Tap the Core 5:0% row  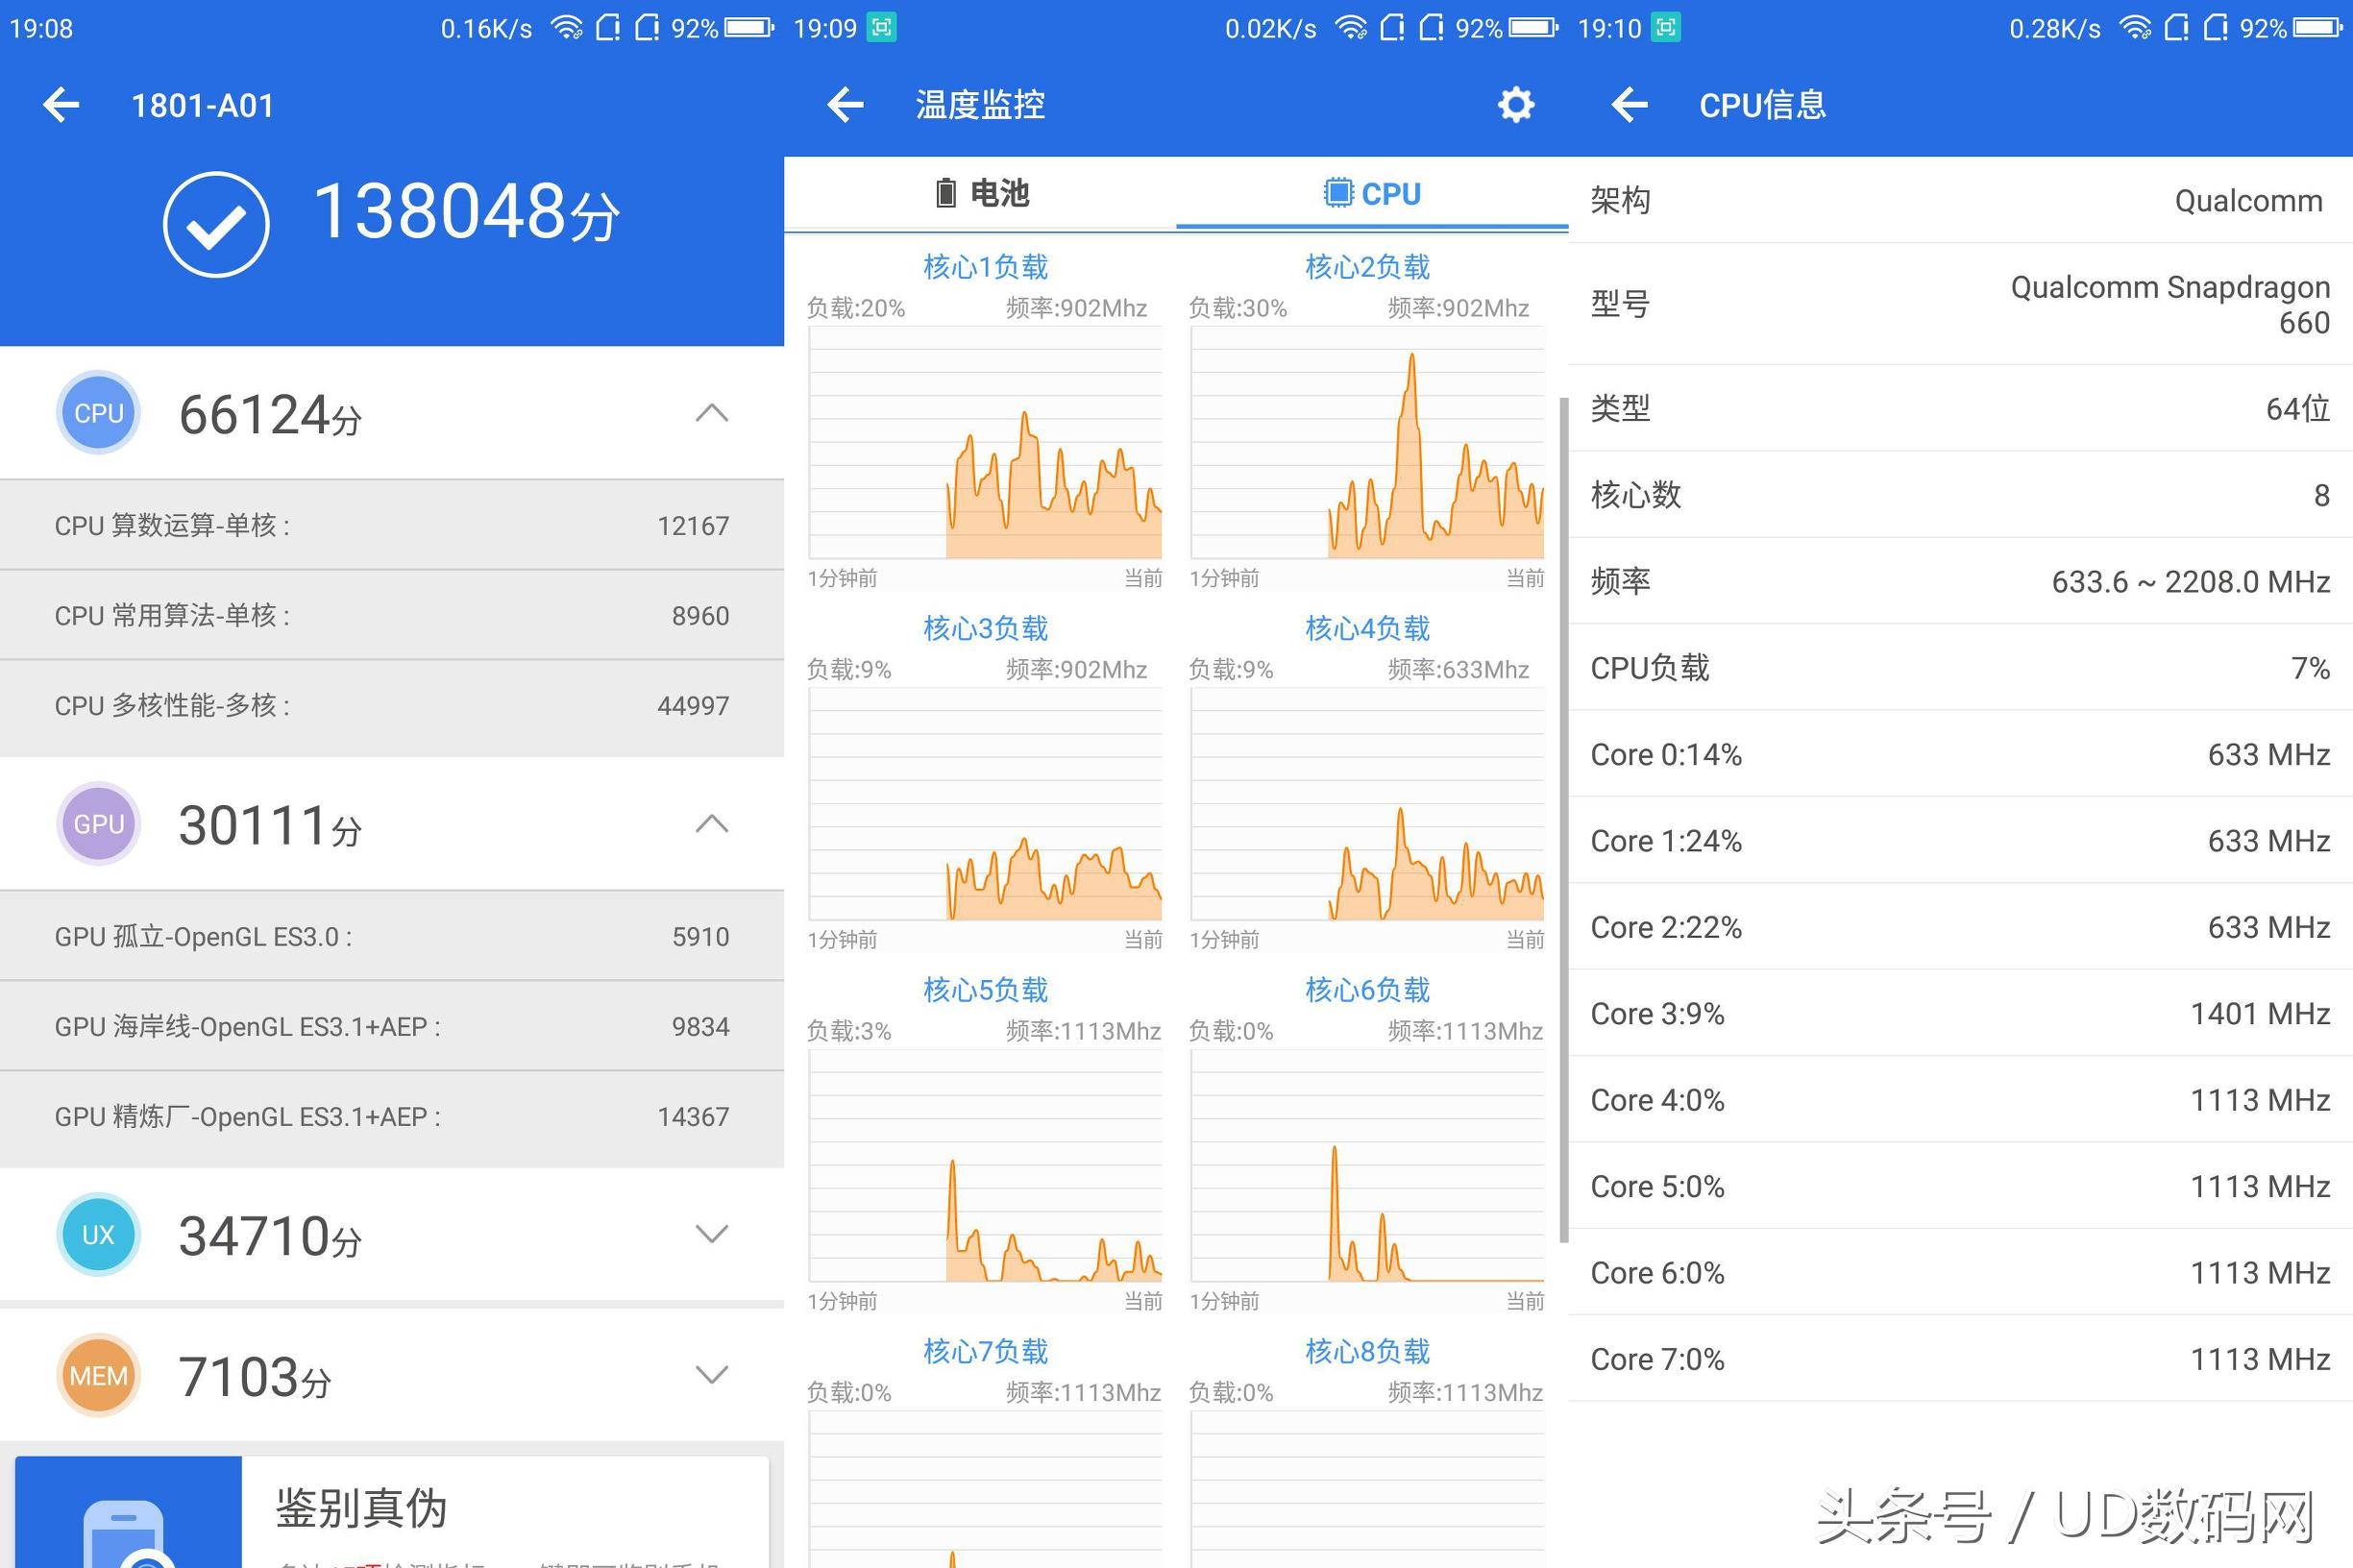[1960, 1186]
